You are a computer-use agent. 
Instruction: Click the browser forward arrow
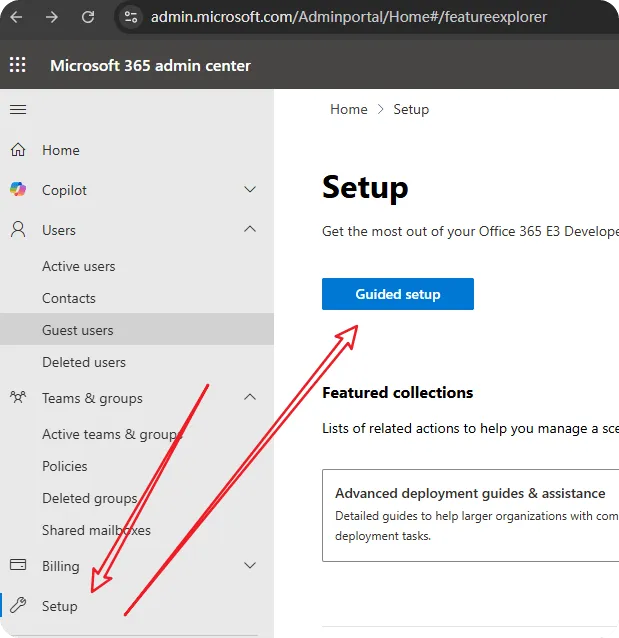(52, 17)
